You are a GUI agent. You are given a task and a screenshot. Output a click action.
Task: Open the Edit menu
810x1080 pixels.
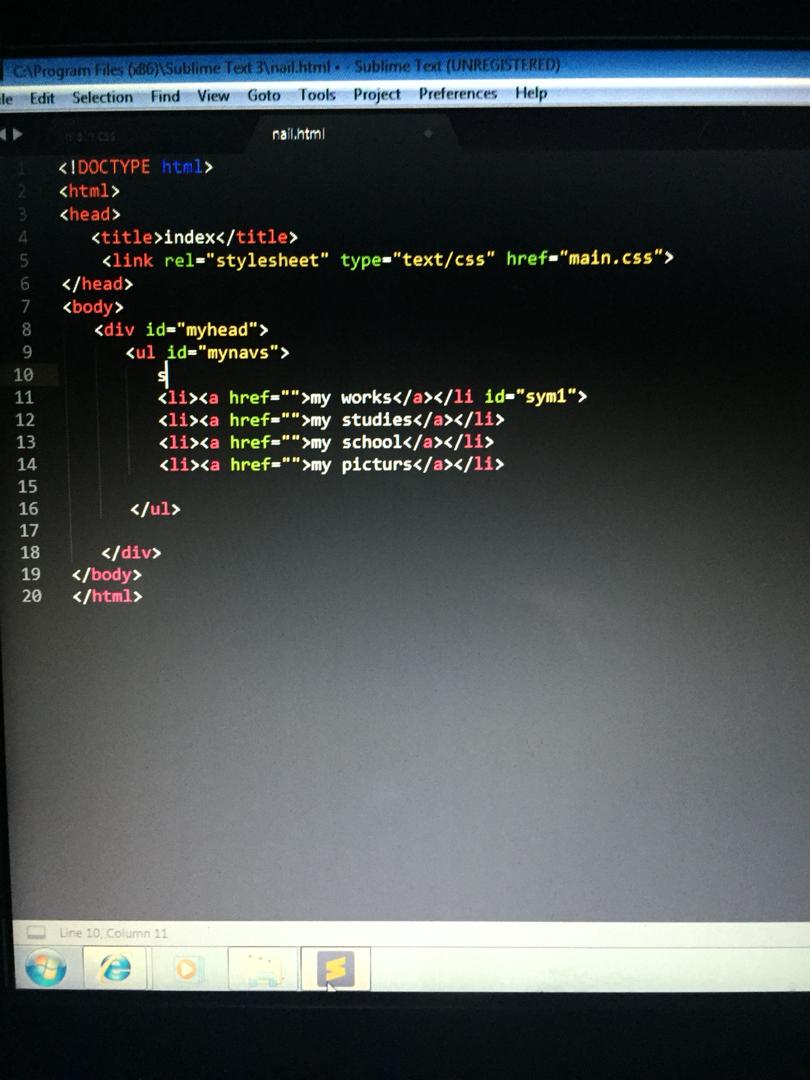point(42,97)
